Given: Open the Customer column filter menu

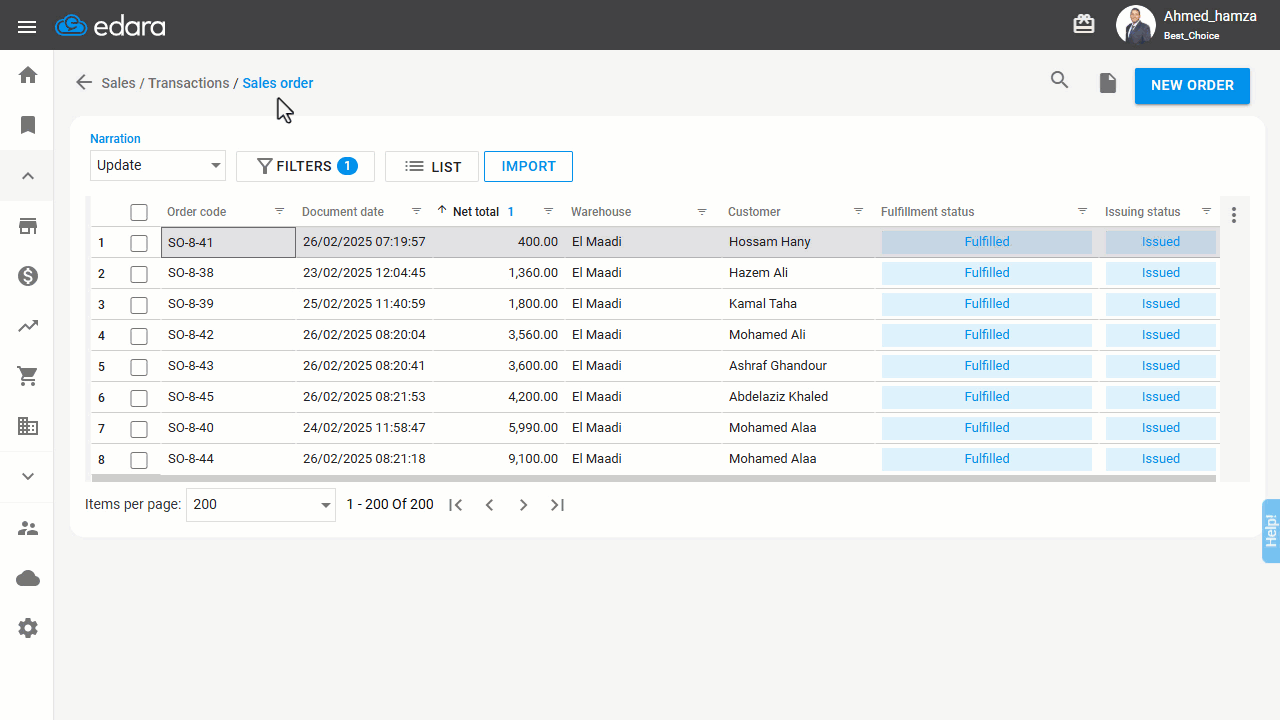Looking at the screenshot, I should pos(858,211).
